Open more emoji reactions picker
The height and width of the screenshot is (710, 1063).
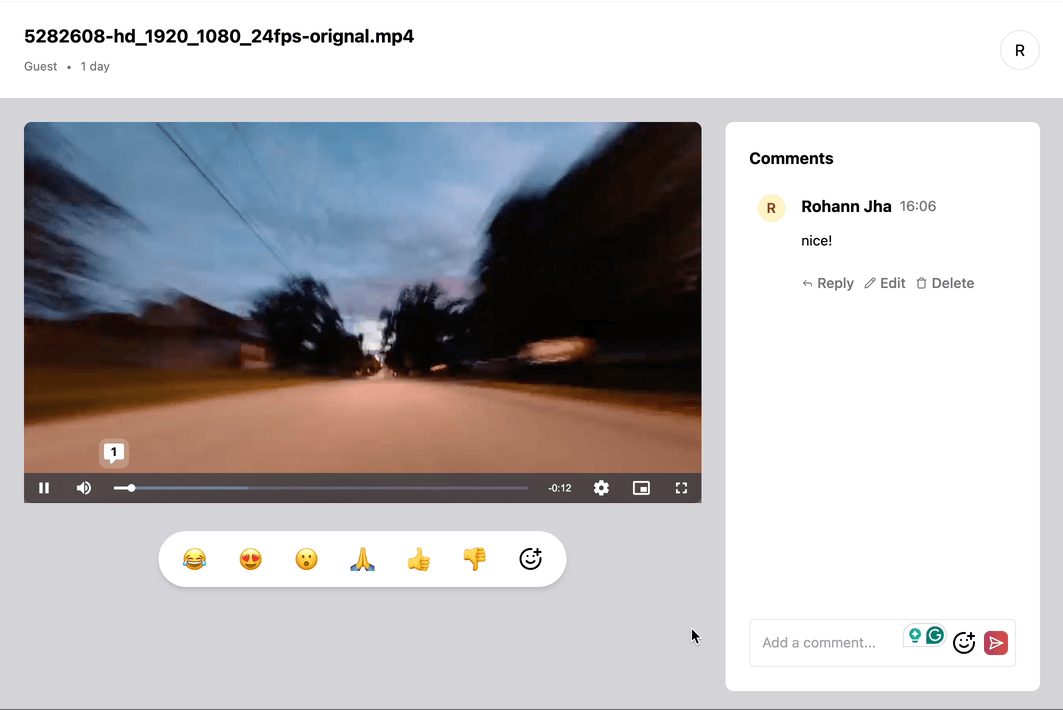[x=530, y=559]
